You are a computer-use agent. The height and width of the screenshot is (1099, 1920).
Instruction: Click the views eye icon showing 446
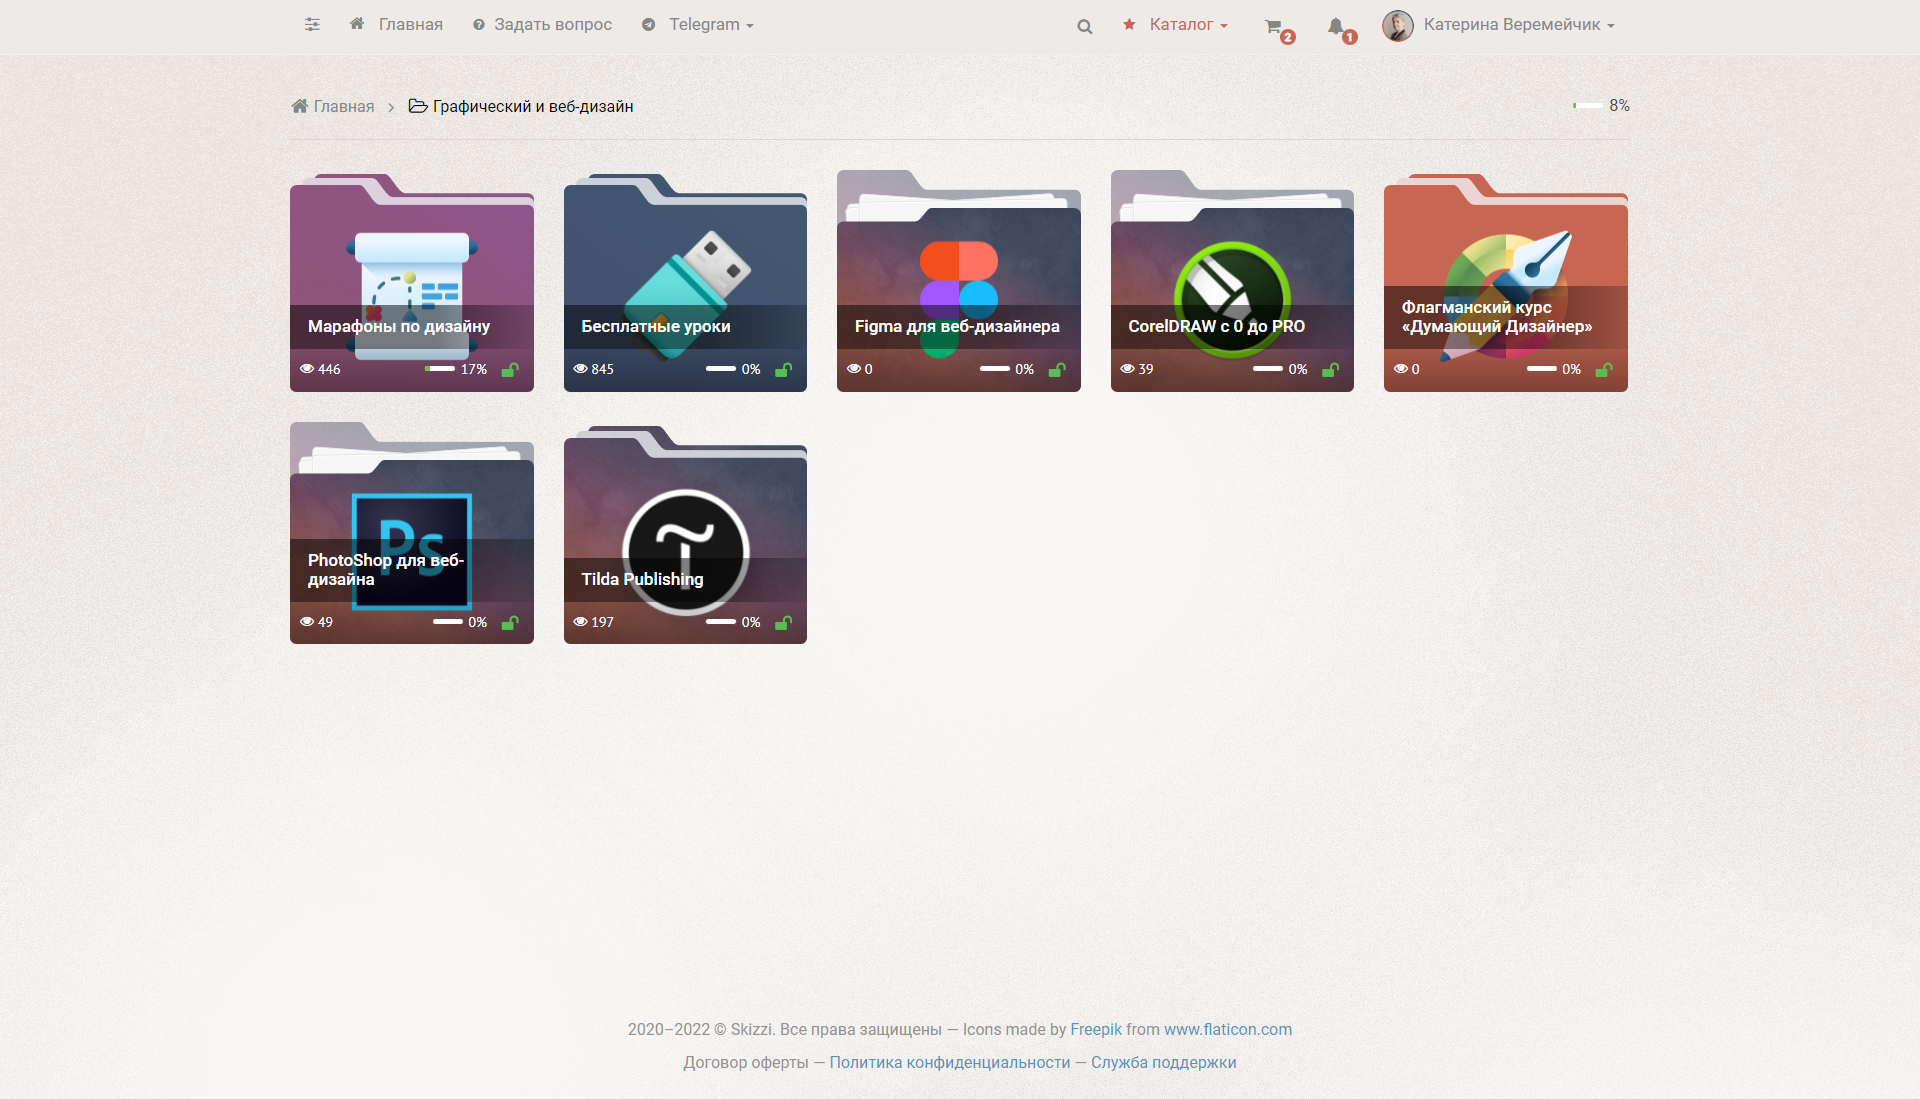[x=307, y=369]
